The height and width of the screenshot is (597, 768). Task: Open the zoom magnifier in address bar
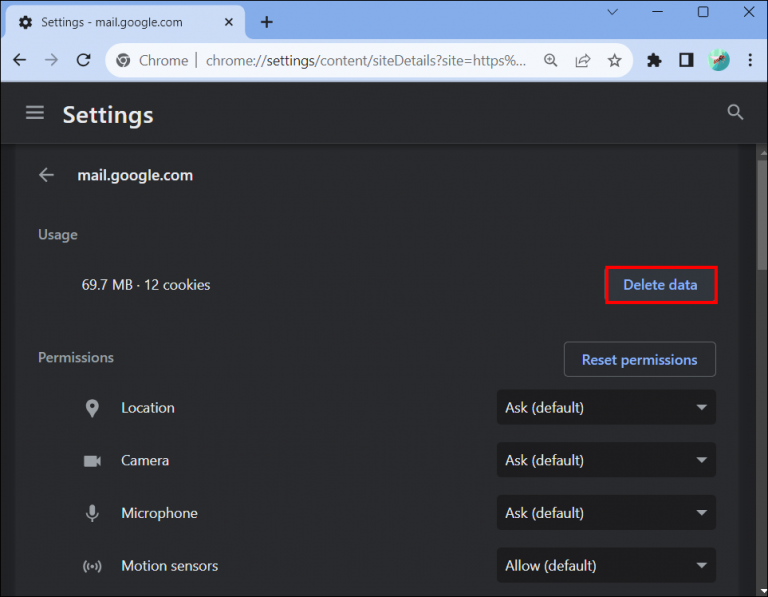click(x=551, y=60)
